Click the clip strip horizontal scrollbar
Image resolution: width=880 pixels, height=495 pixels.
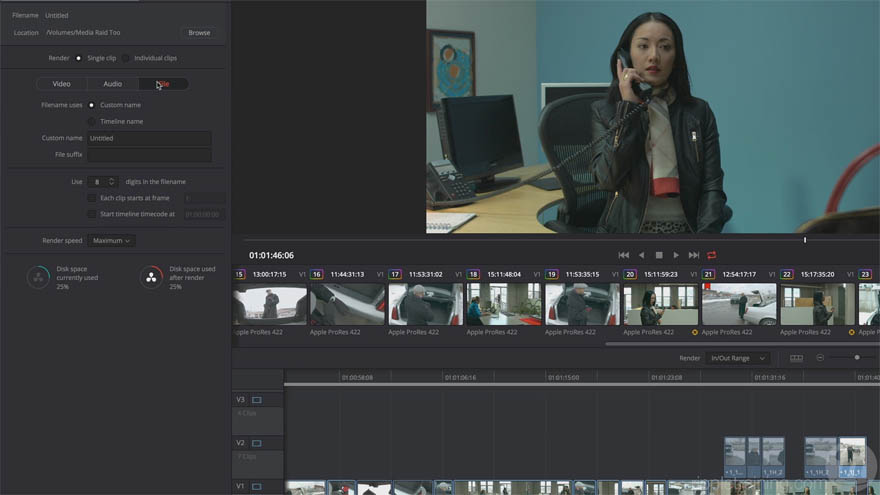click(742, 343)
